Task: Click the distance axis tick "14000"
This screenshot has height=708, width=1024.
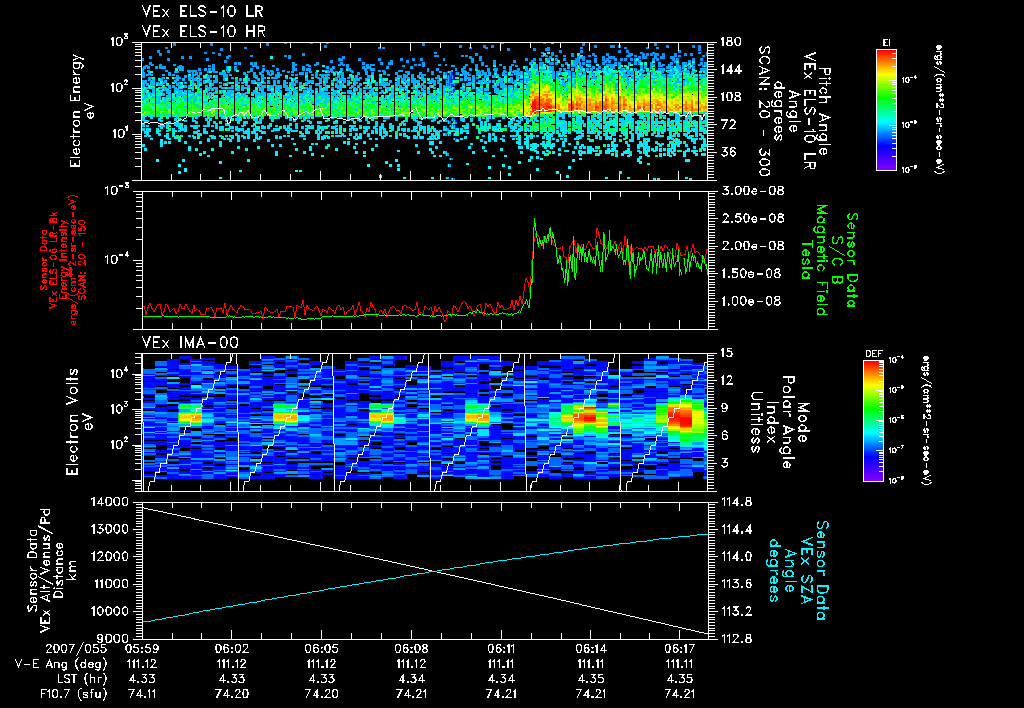Action: [x=110, y=502]
